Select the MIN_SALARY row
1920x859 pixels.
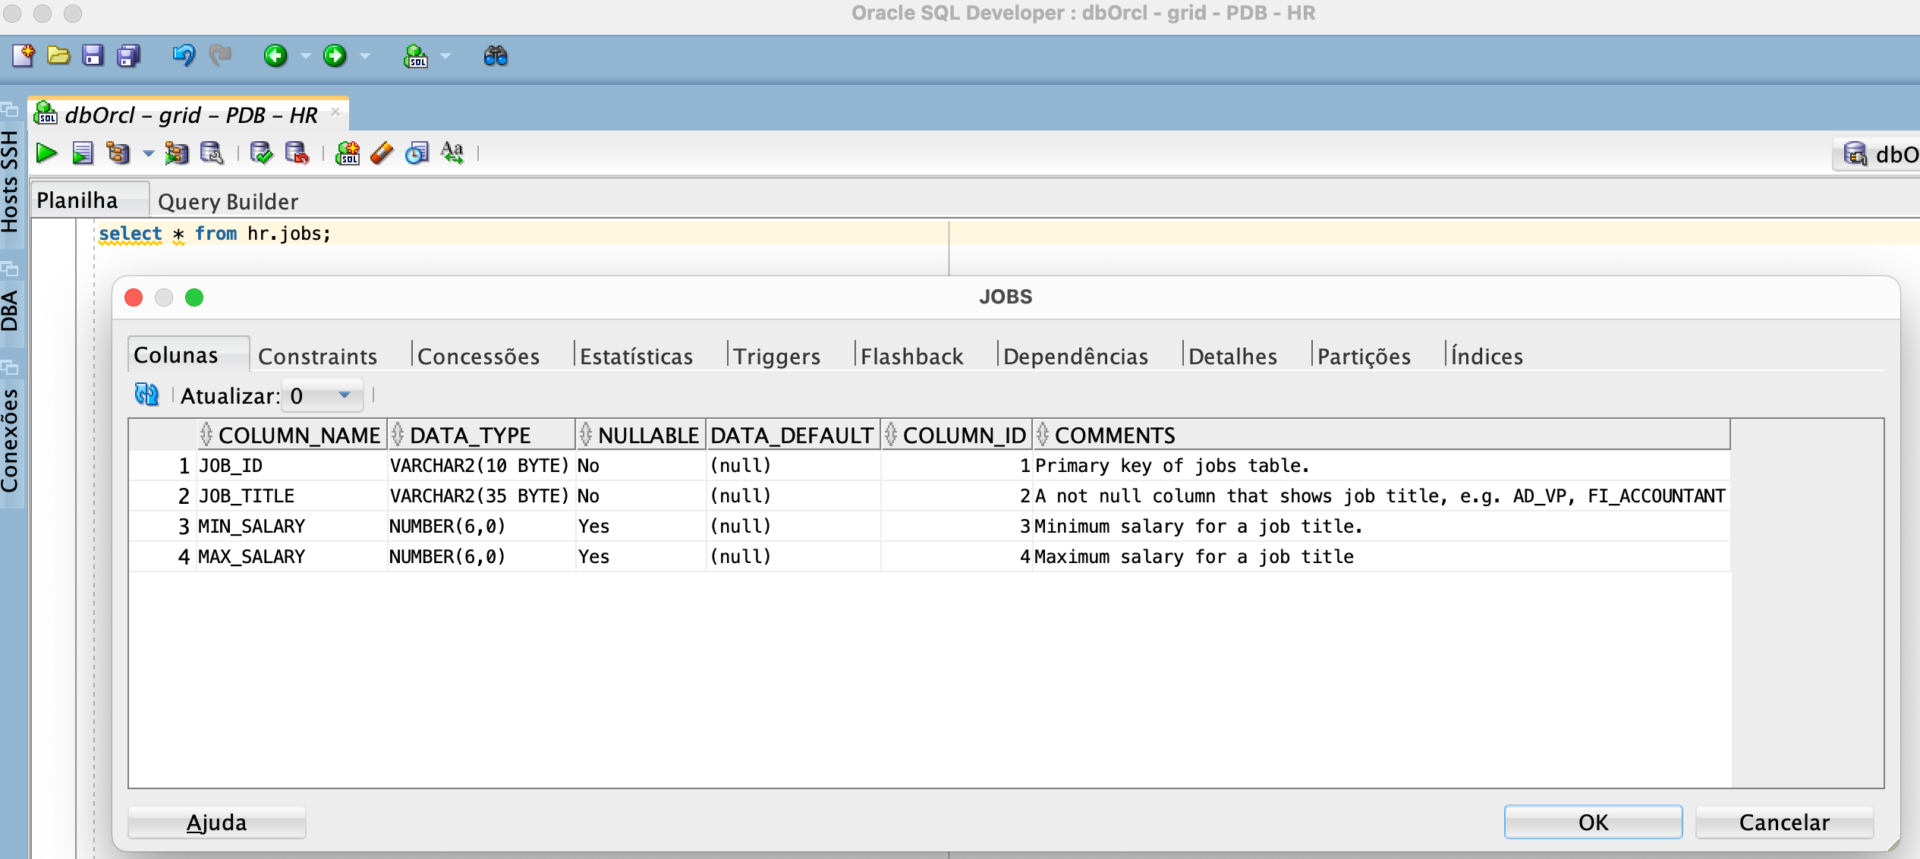[929, 526]
